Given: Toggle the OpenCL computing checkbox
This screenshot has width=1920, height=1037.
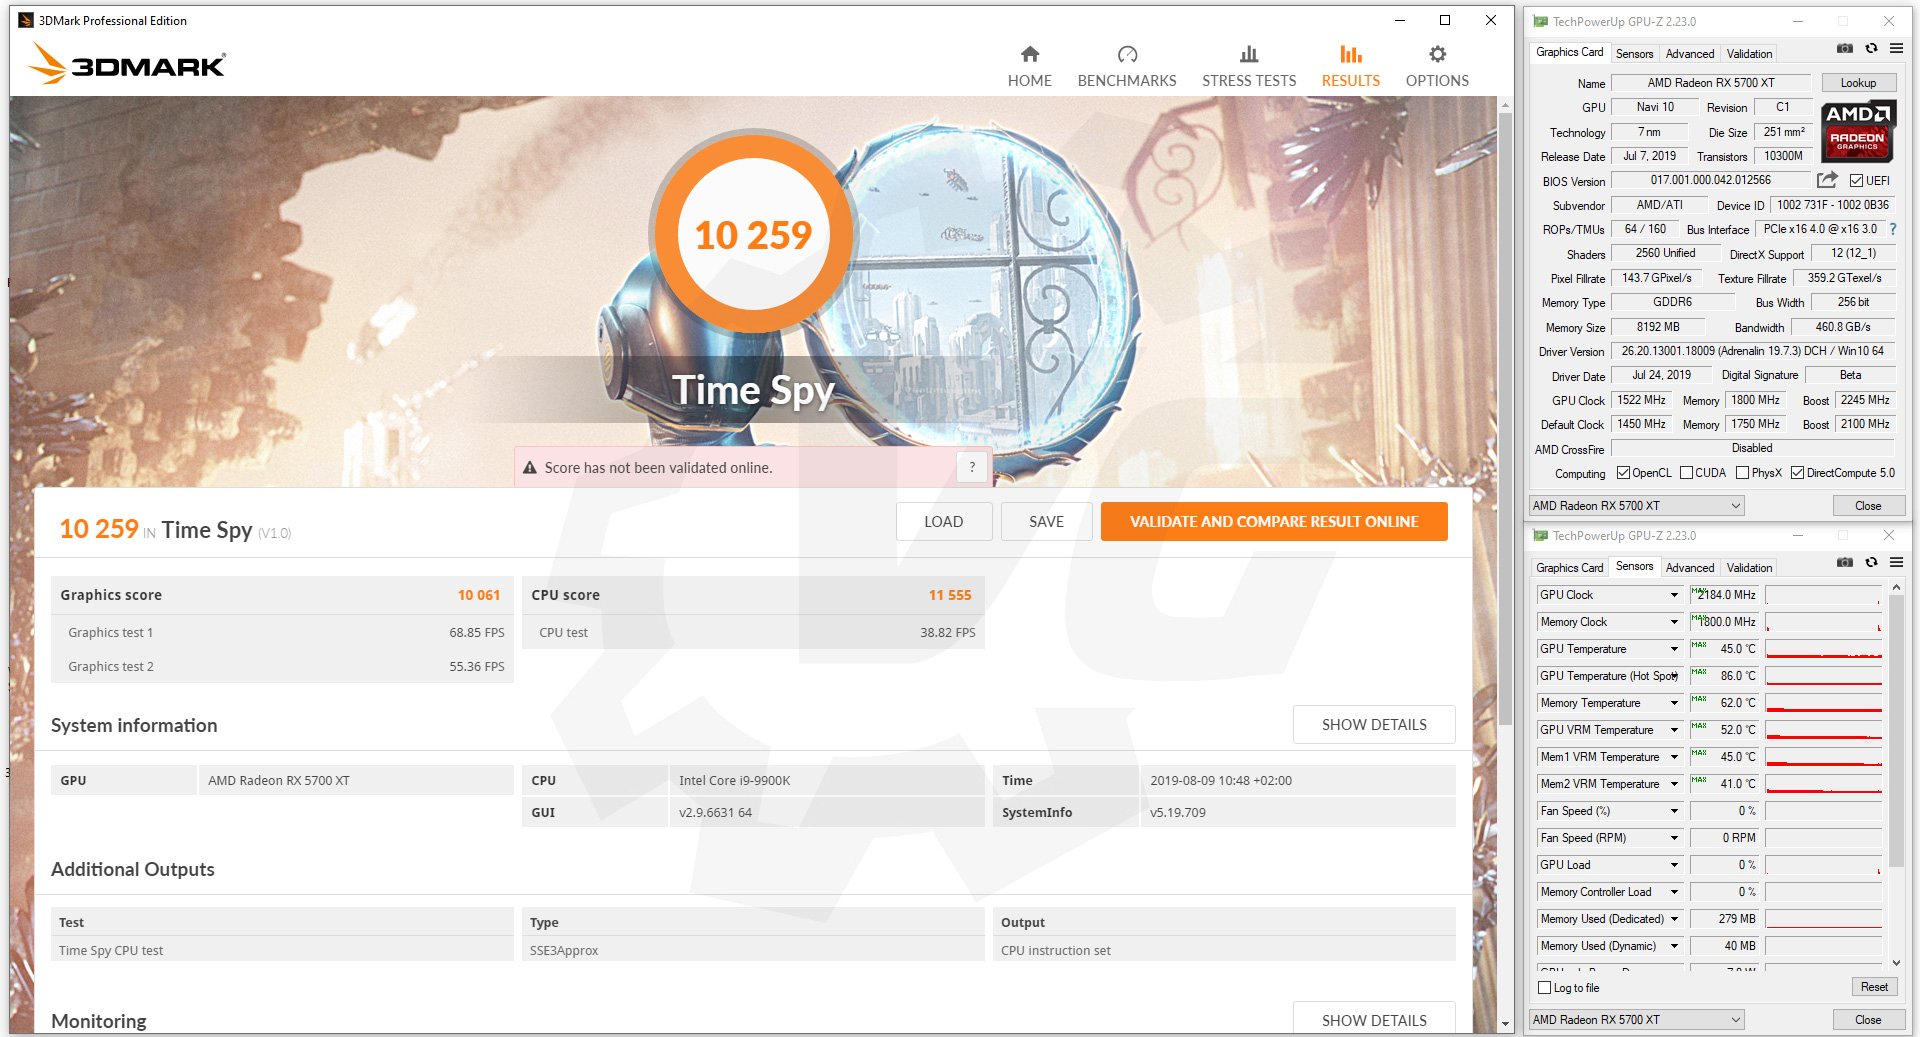Looking at the screenshot, I should point(1623,473).
